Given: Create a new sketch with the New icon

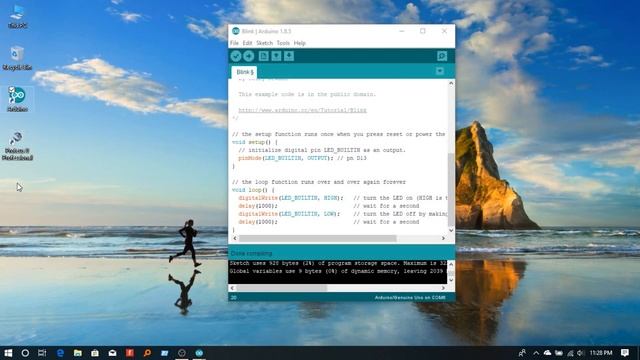Looking at the screenshot, I should (x=264, y=56).
